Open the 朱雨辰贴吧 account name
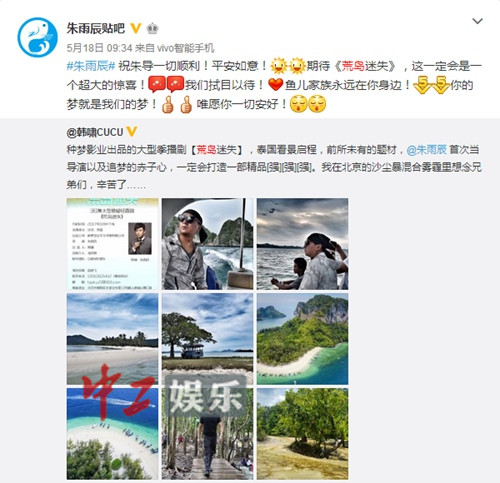500x483 pixels. click(95, 28)
